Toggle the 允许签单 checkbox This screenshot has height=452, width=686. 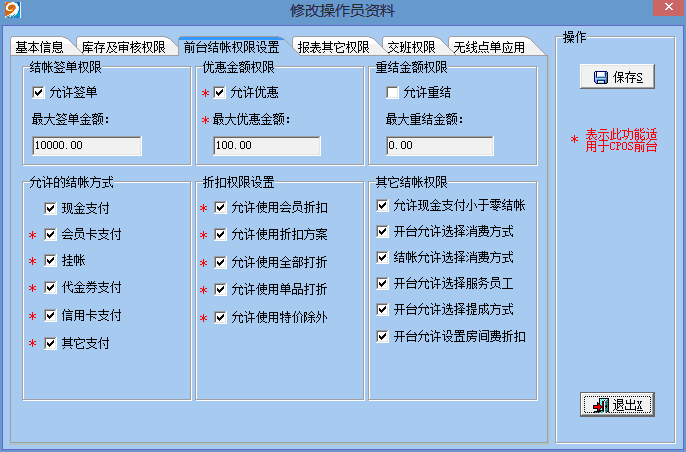point(39,93)
